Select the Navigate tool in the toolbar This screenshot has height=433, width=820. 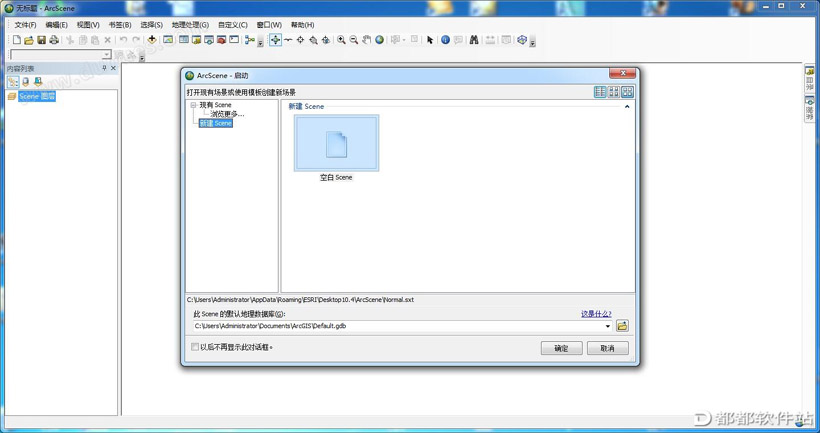coord(275,40)
